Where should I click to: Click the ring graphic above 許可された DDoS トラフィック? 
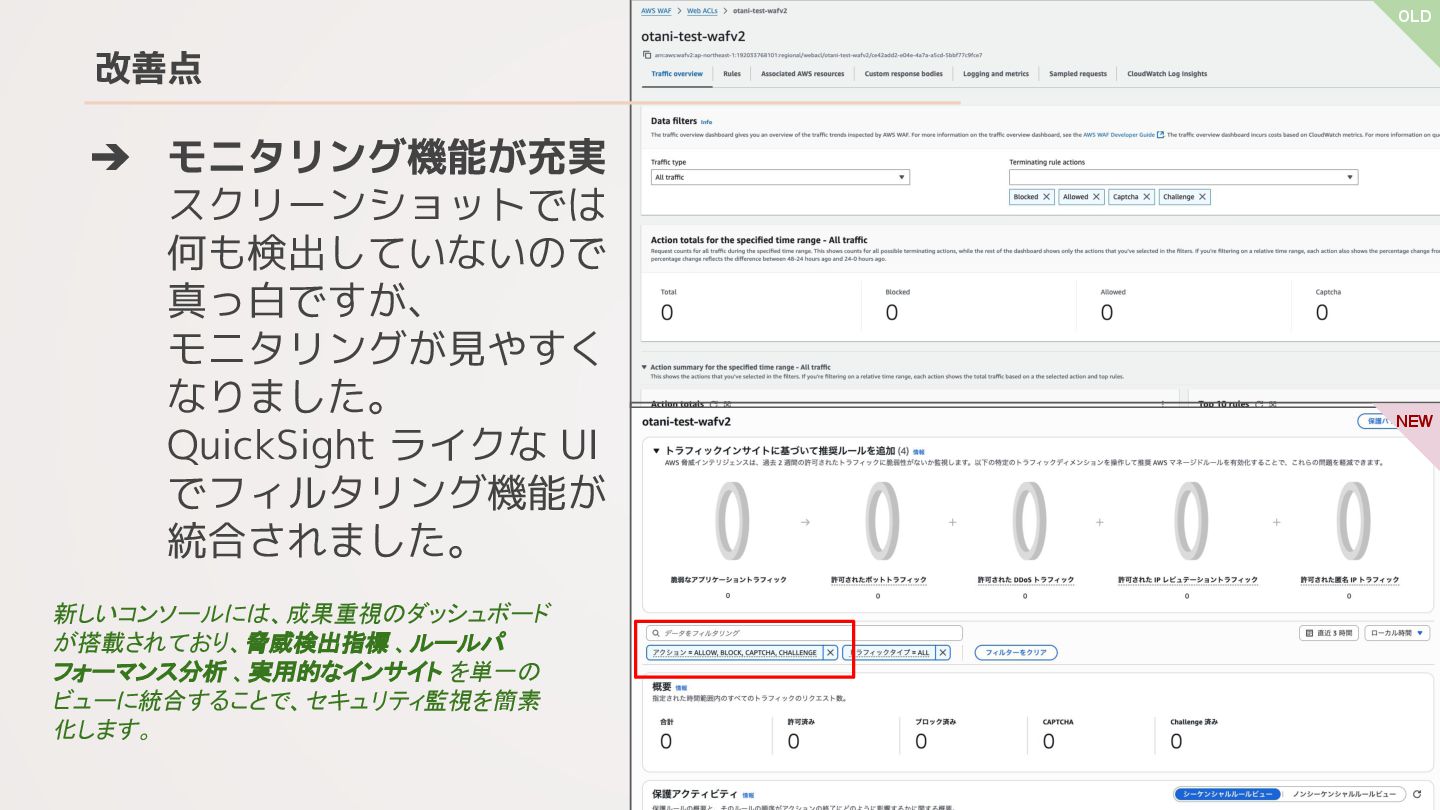tap(1029, 520)
